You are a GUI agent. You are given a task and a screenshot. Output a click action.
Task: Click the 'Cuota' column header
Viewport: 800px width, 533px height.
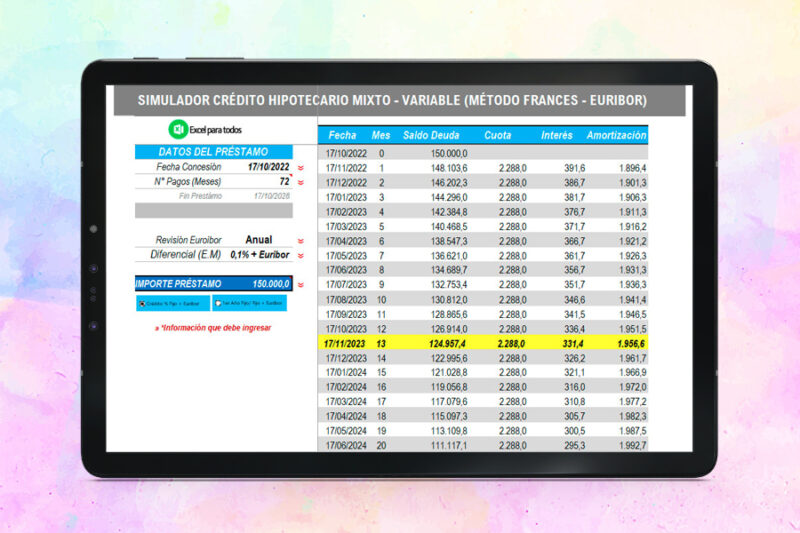pos(497,135)
